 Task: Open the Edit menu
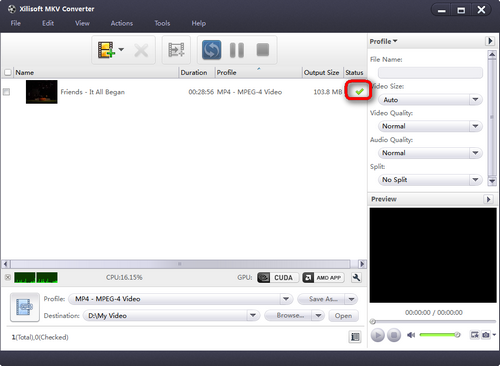[48, 23]
